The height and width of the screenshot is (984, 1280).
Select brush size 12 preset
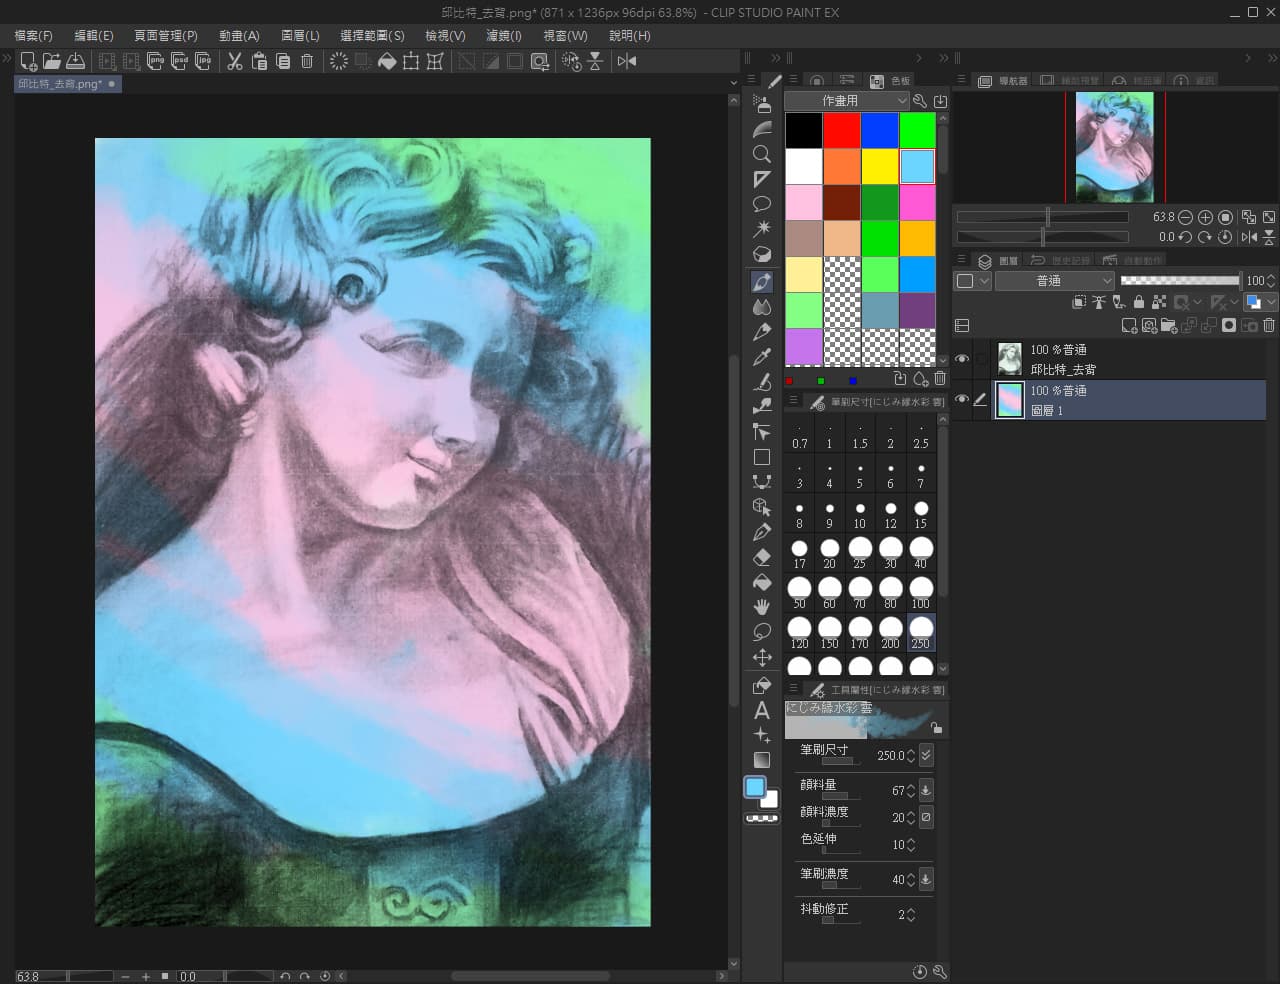pyautogui.click(x=890, y=514)
